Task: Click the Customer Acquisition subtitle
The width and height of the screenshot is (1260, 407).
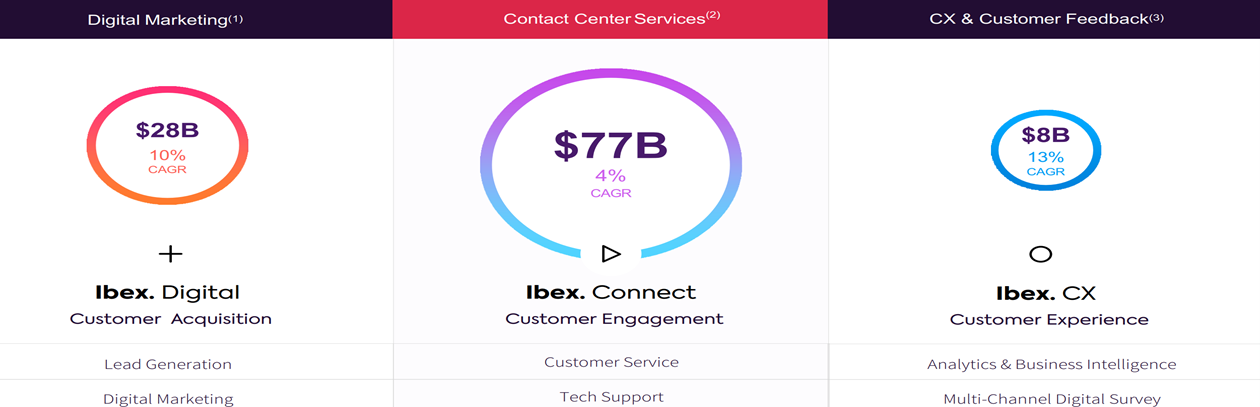Action: [x=171, y=319]
